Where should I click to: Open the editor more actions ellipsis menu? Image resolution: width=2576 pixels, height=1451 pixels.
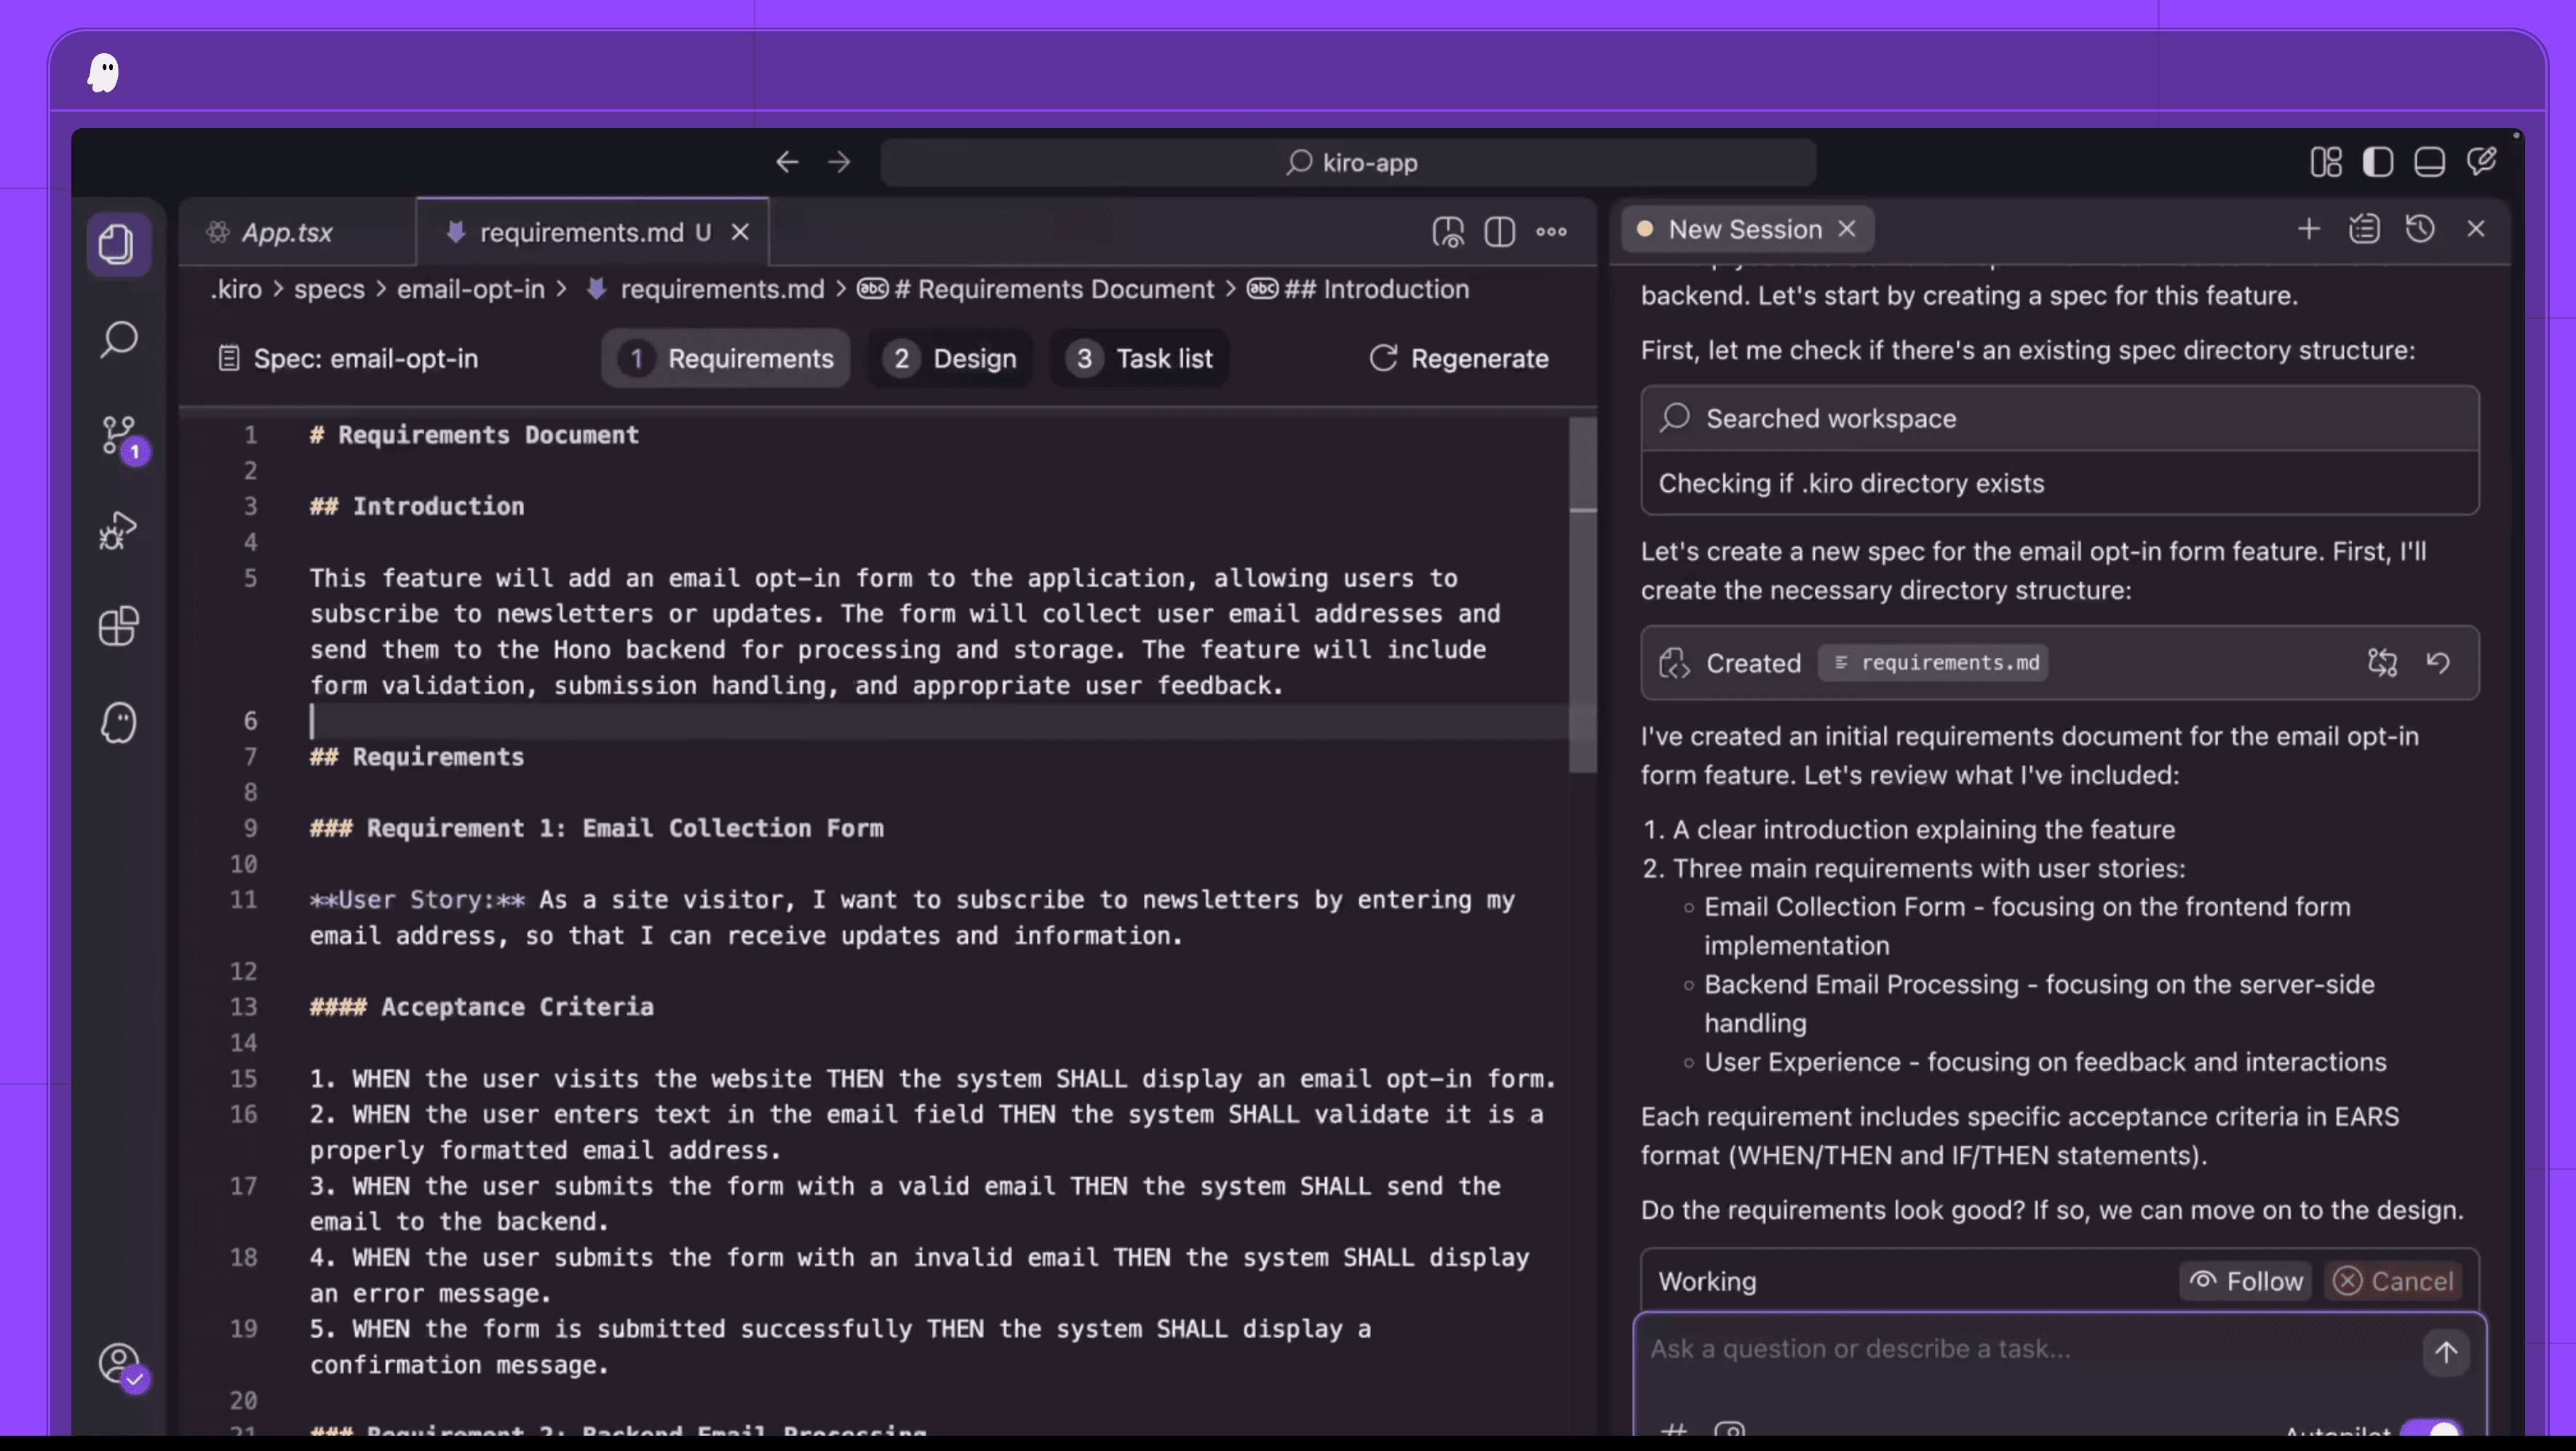1551,232
